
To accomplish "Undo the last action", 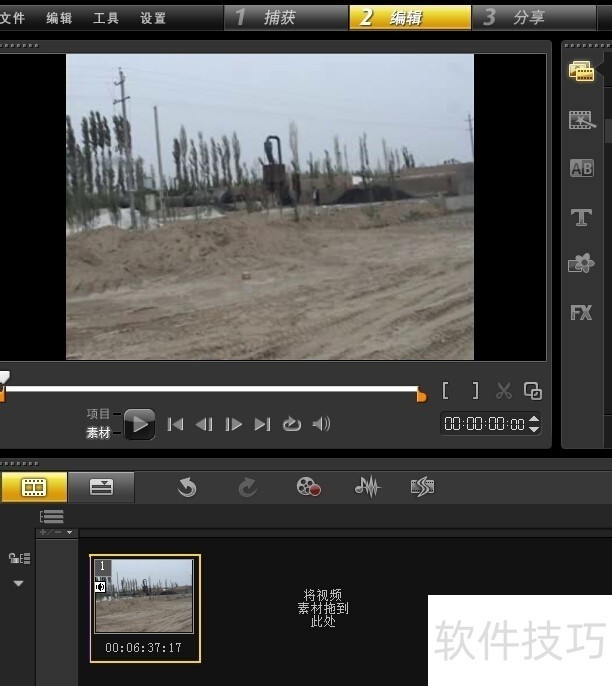I will tap(187, 487).
